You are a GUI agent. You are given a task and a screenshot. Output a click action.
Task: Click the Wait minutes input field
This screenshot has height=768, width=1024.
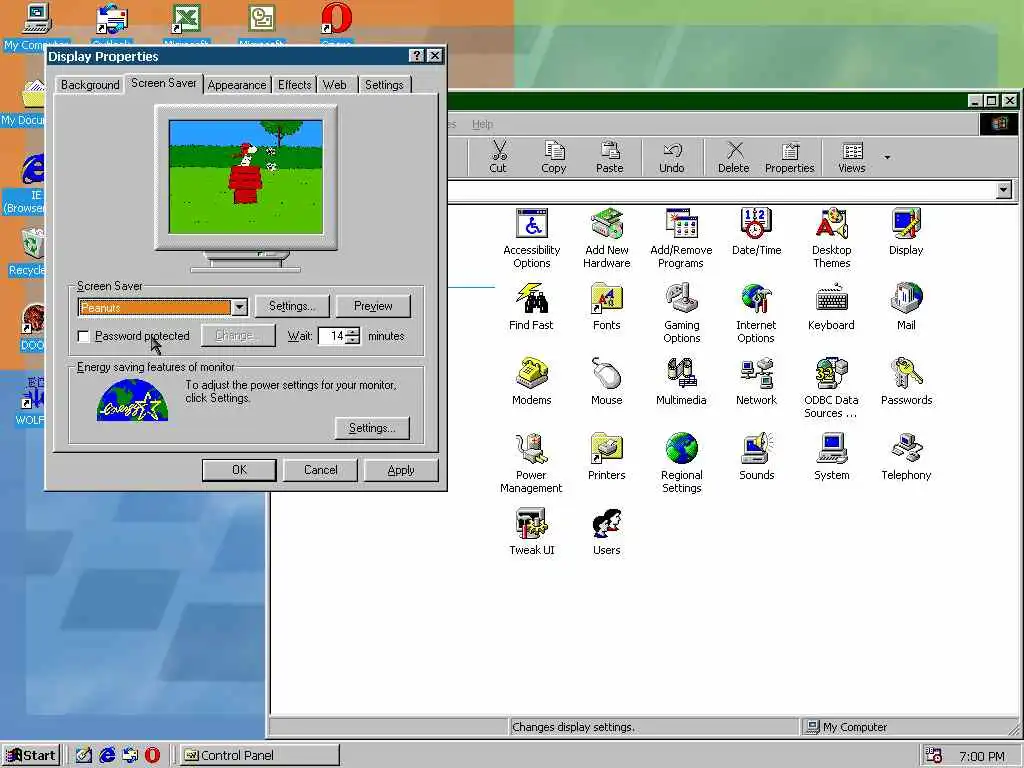click(332, 336)
